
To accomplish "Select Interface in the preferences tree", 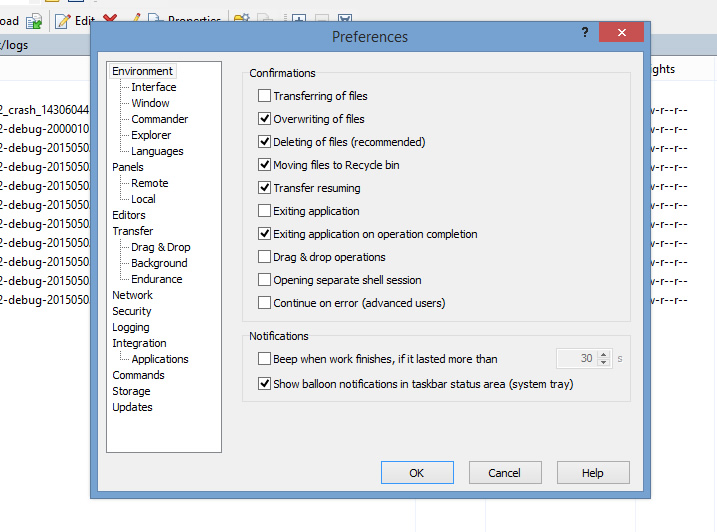I will point(153,87).
